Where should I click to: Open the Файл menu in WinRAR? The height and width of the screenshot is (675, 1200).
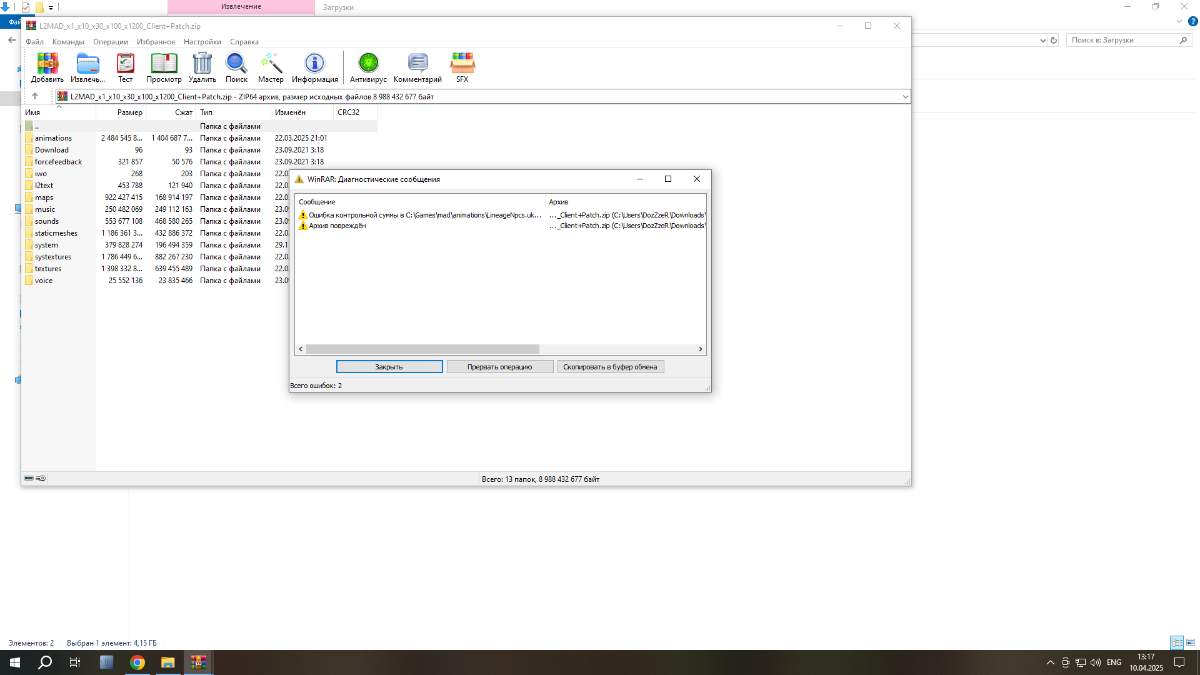(35, 42)
